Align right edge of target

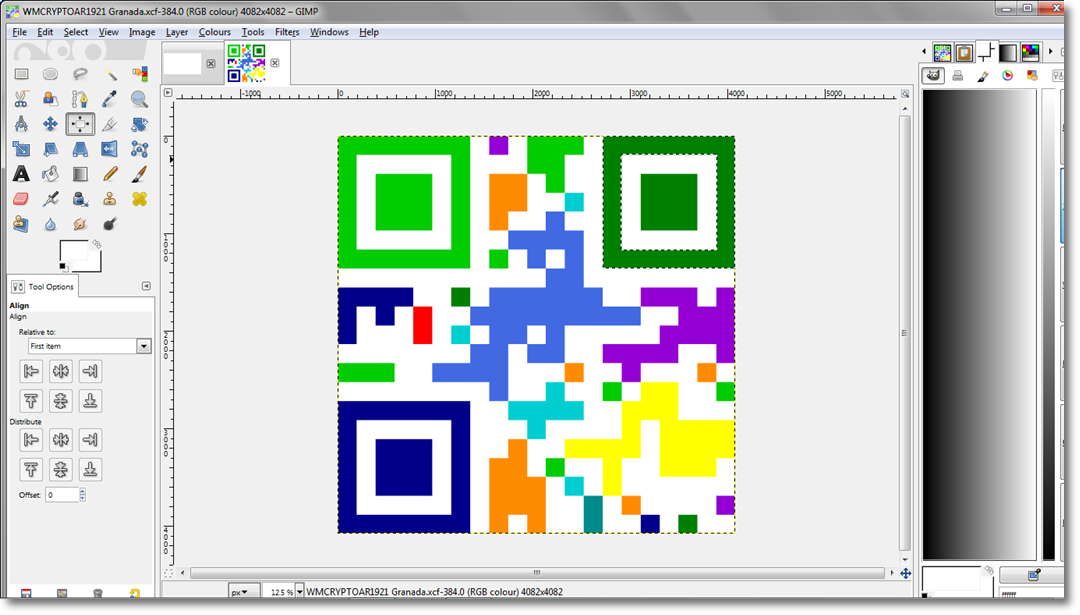(x=90, y=371)
